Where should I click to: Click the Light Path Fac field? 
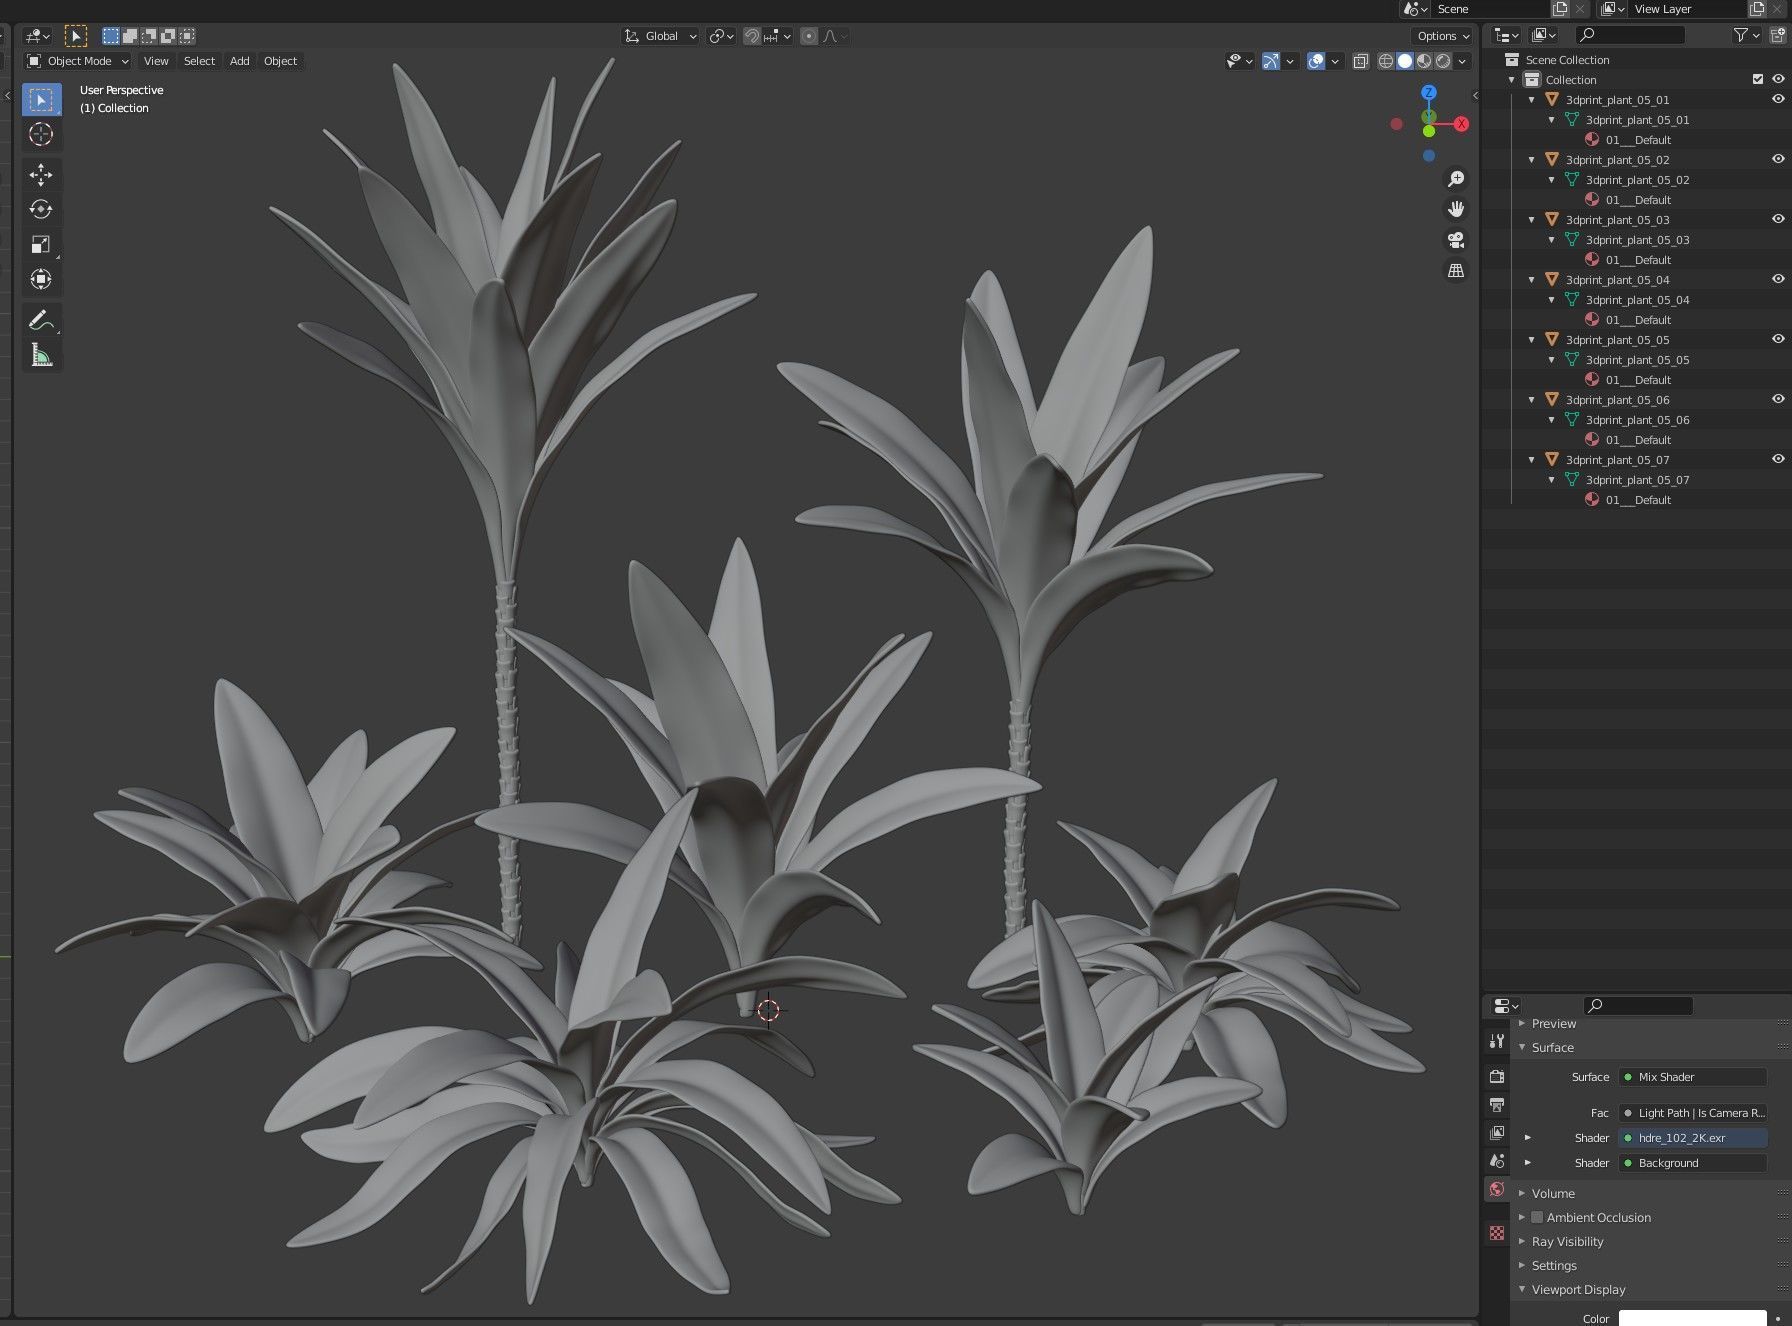(1692, 1112)
